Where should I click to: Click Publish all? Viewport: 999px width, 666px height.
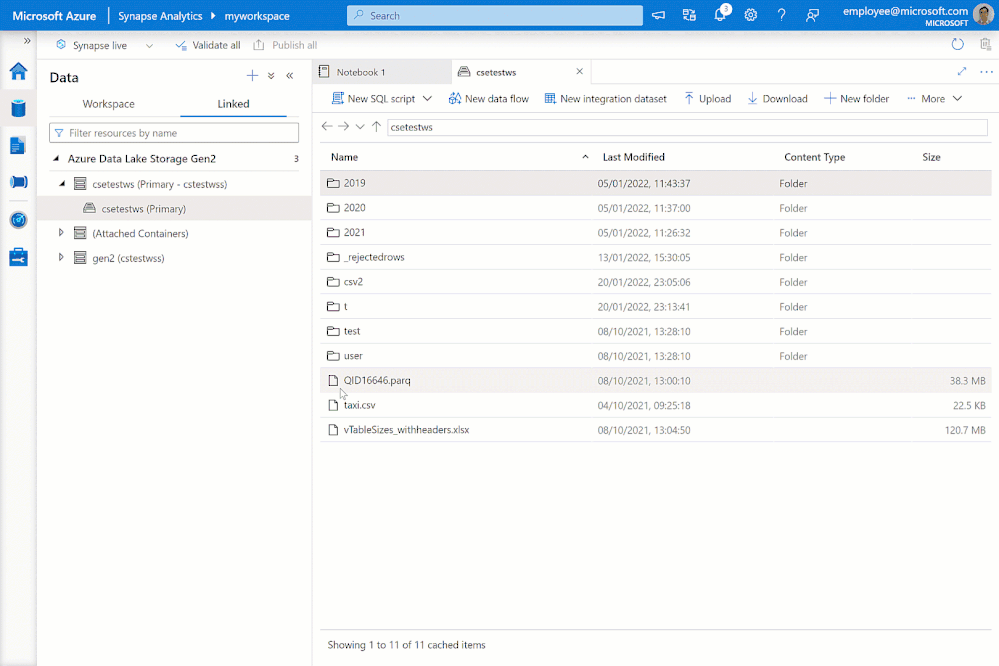pos(285,45)
